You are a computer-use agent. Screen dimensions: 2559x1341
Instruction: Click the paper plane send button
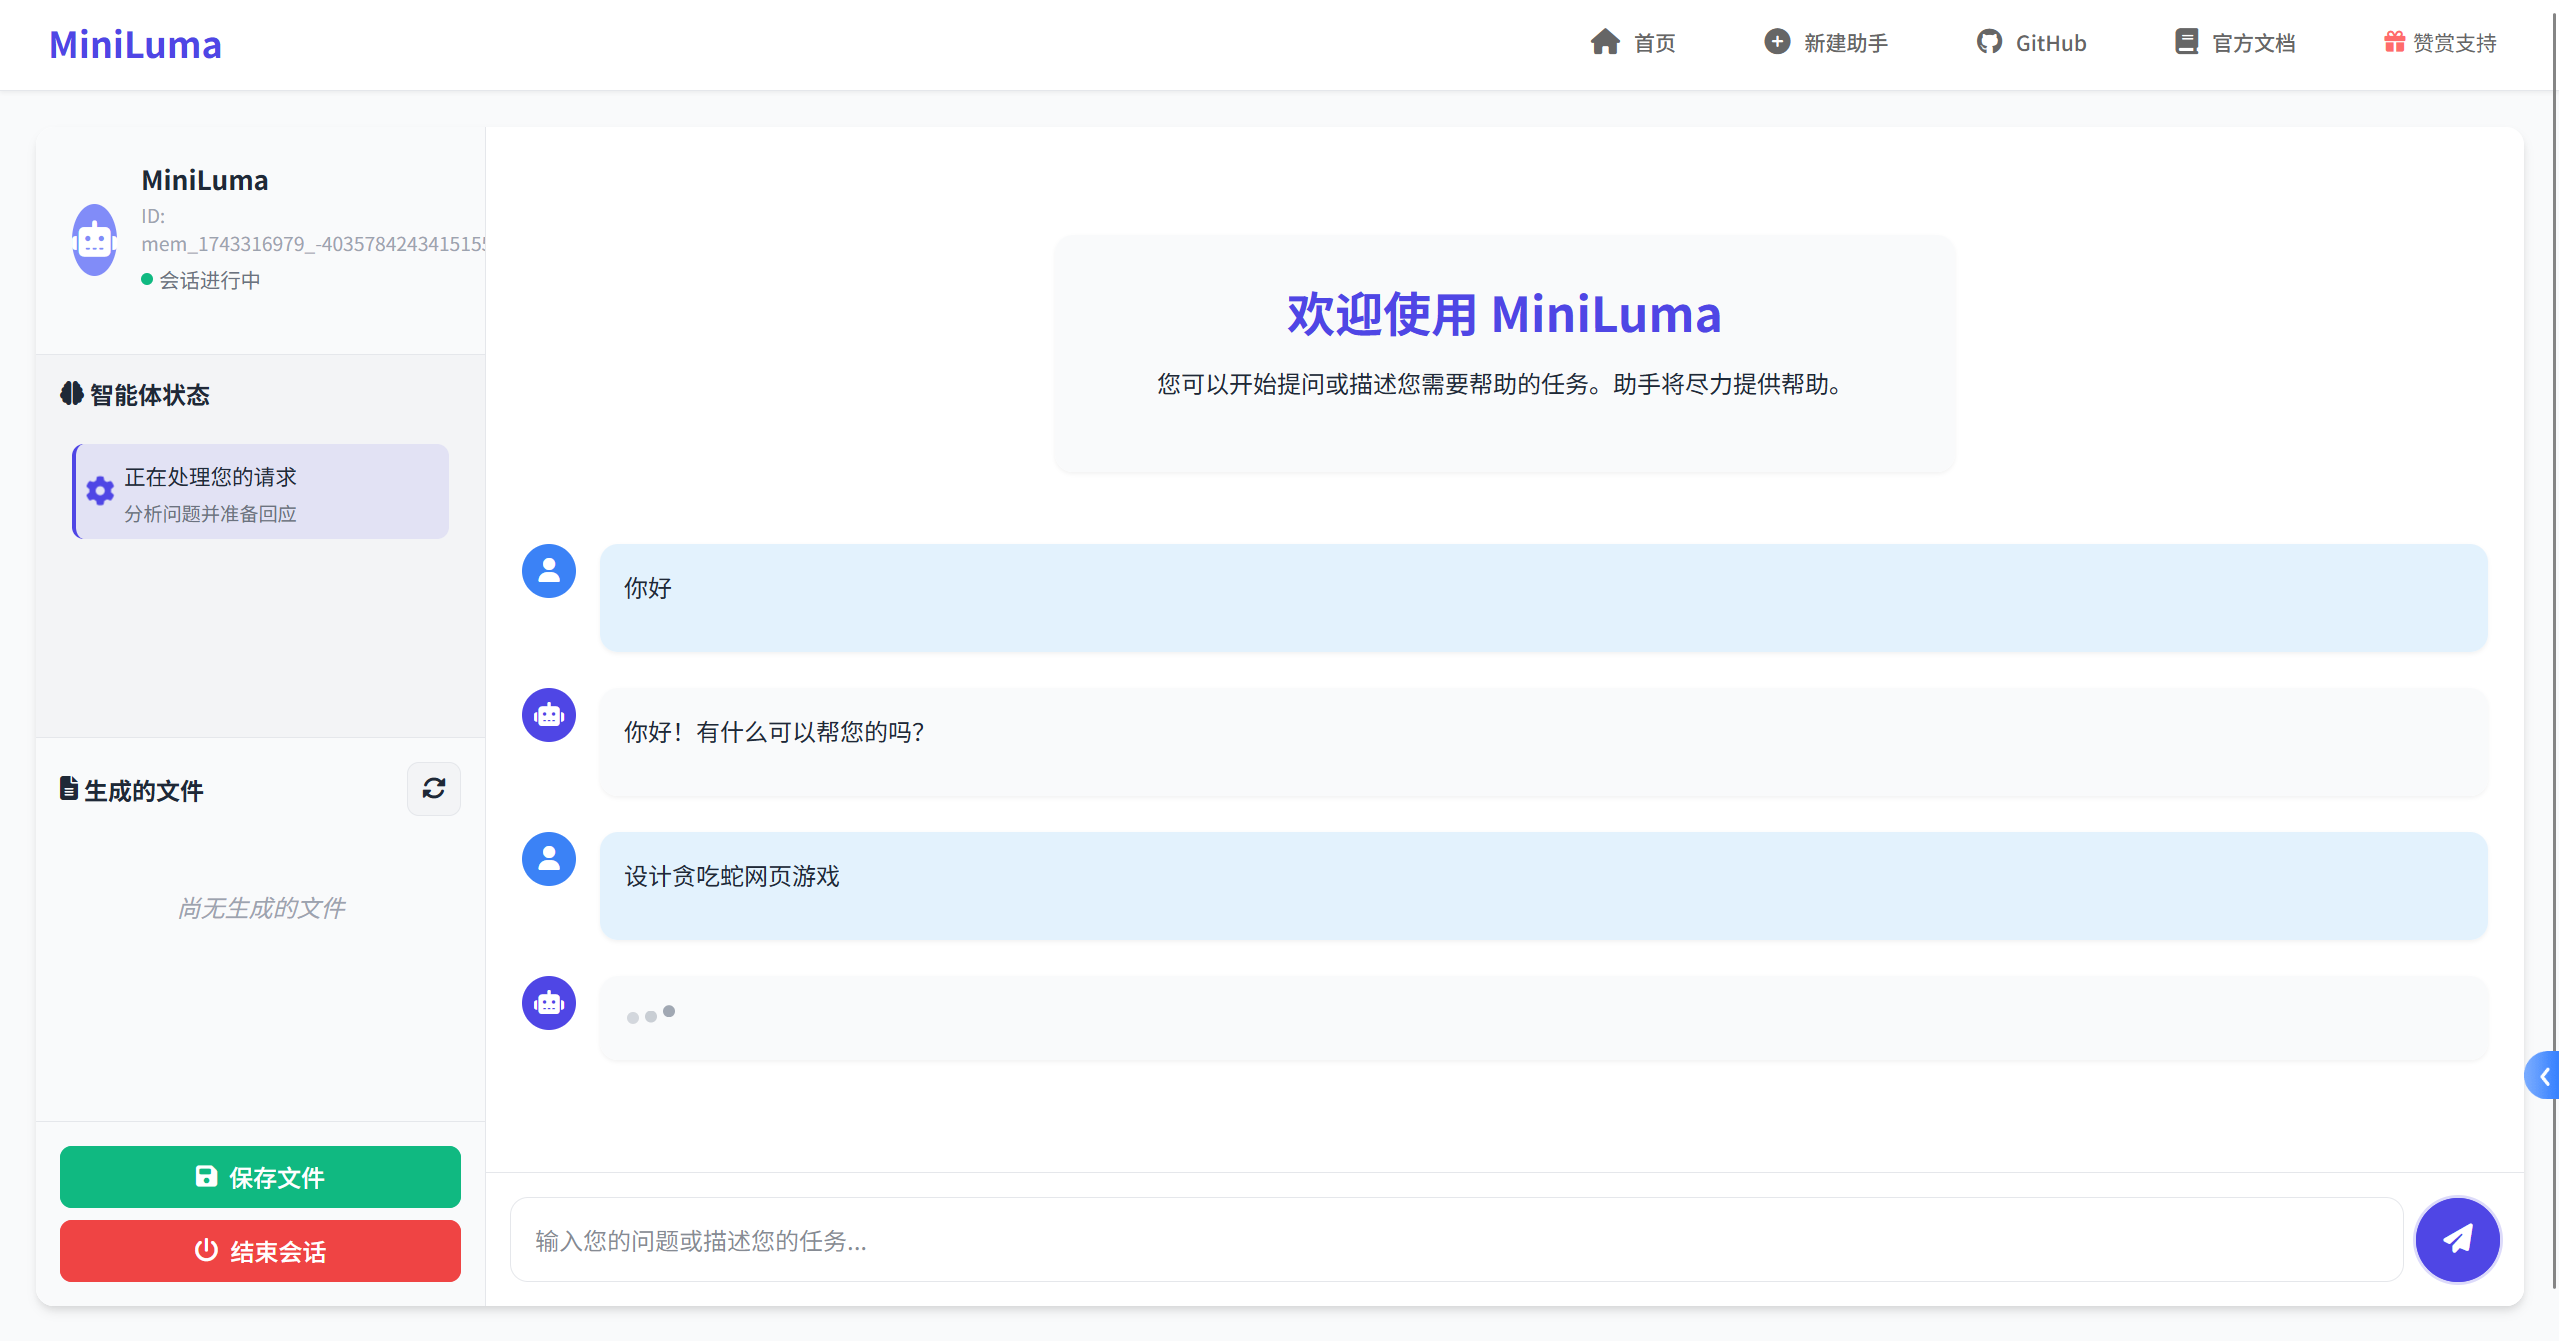coord(2457,1239)
